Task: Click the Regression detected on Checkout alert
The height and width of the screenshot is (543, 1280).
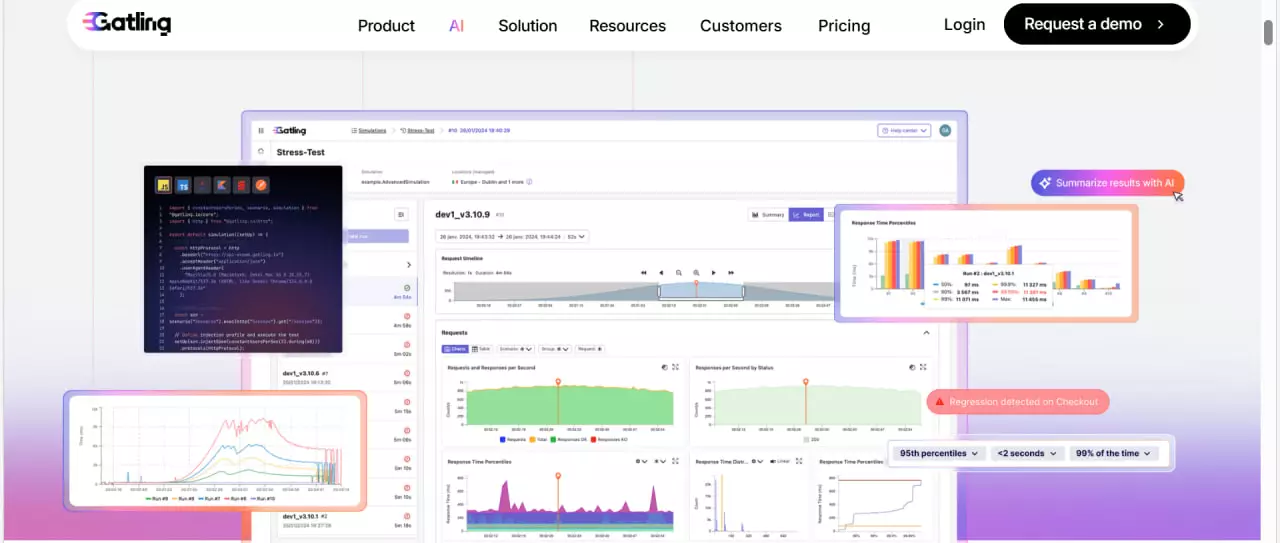Action: 1017,402
